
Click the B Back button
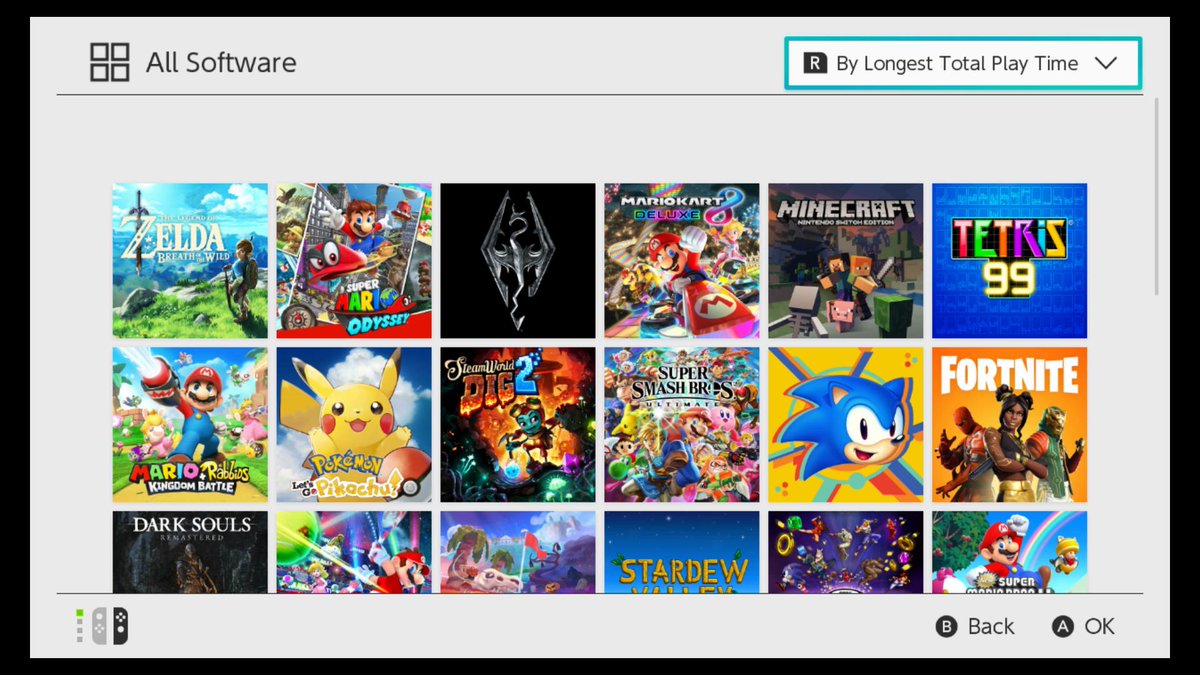click(975, 626)
